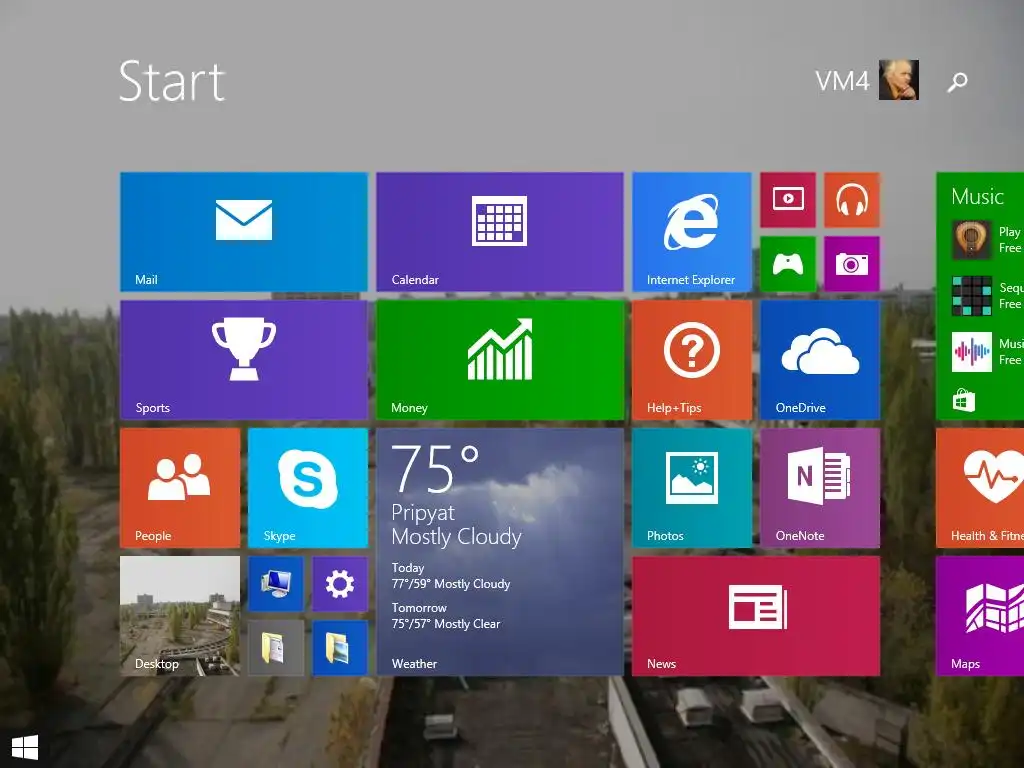Open the Video app small tile

coord(788,200)
